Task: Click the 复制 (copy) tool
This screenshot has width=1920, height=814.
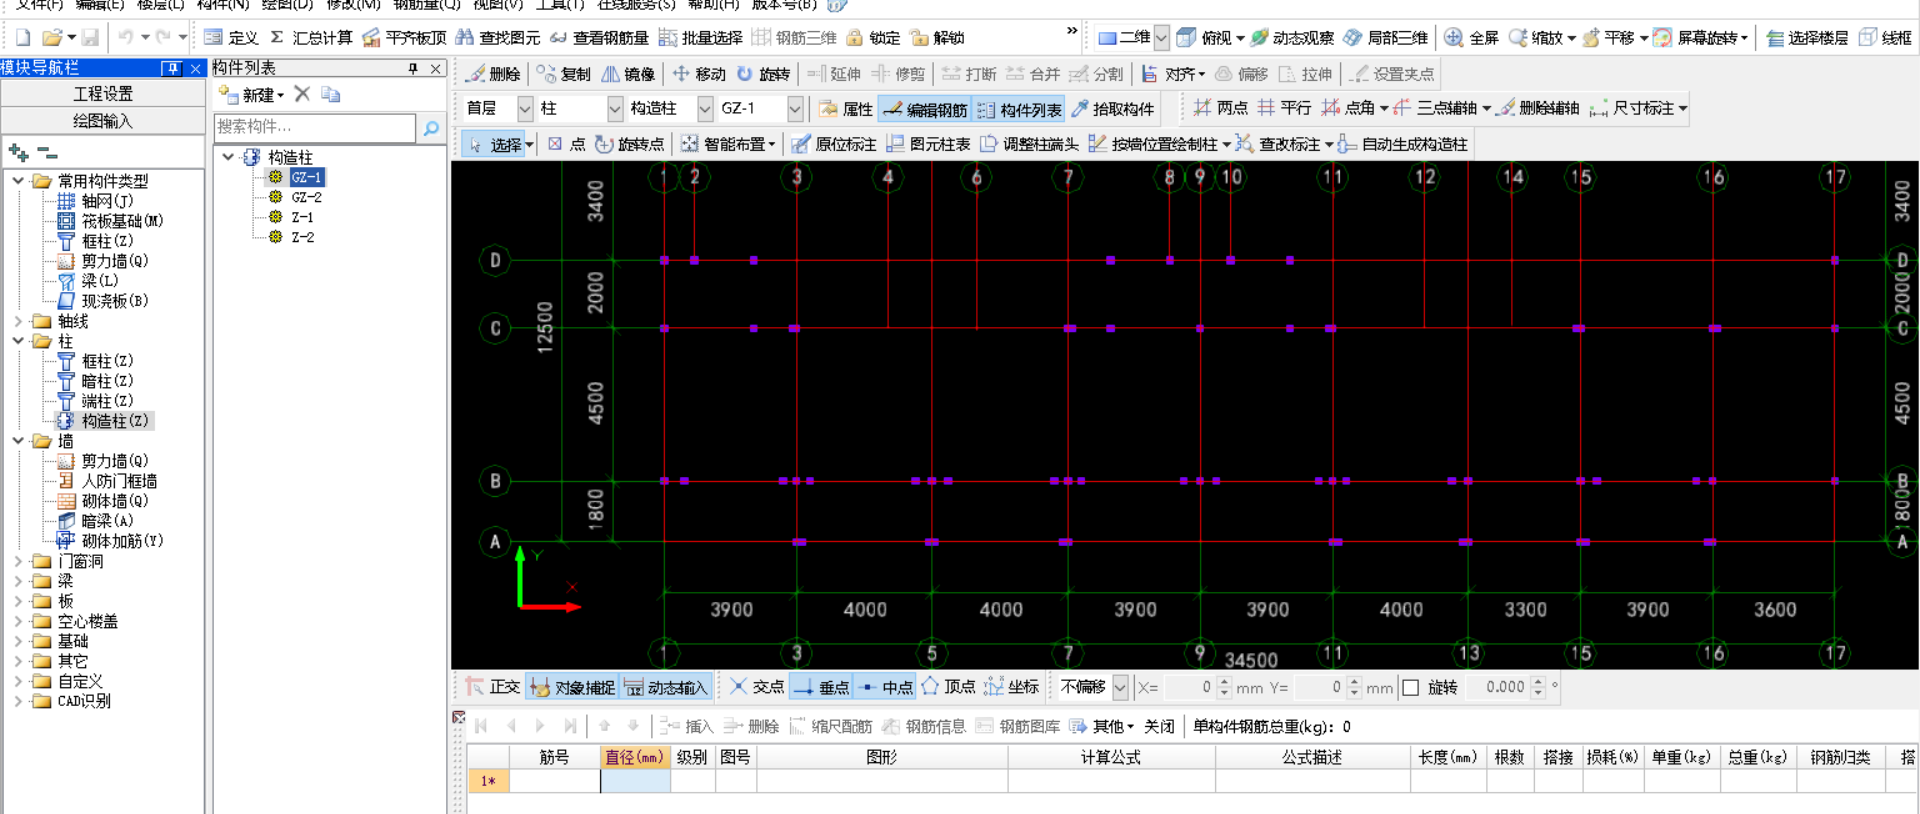Action: [564, 74]
